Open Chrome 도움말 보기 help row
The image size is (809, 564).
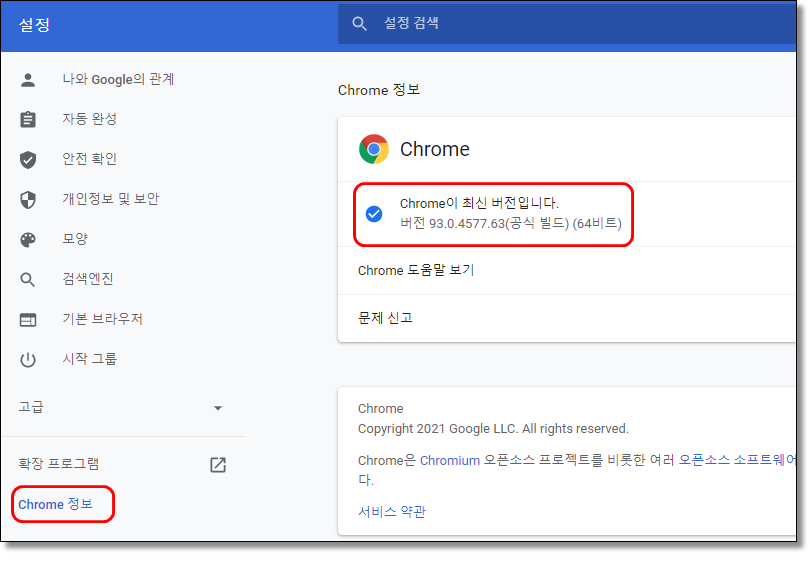pos(567,270)
